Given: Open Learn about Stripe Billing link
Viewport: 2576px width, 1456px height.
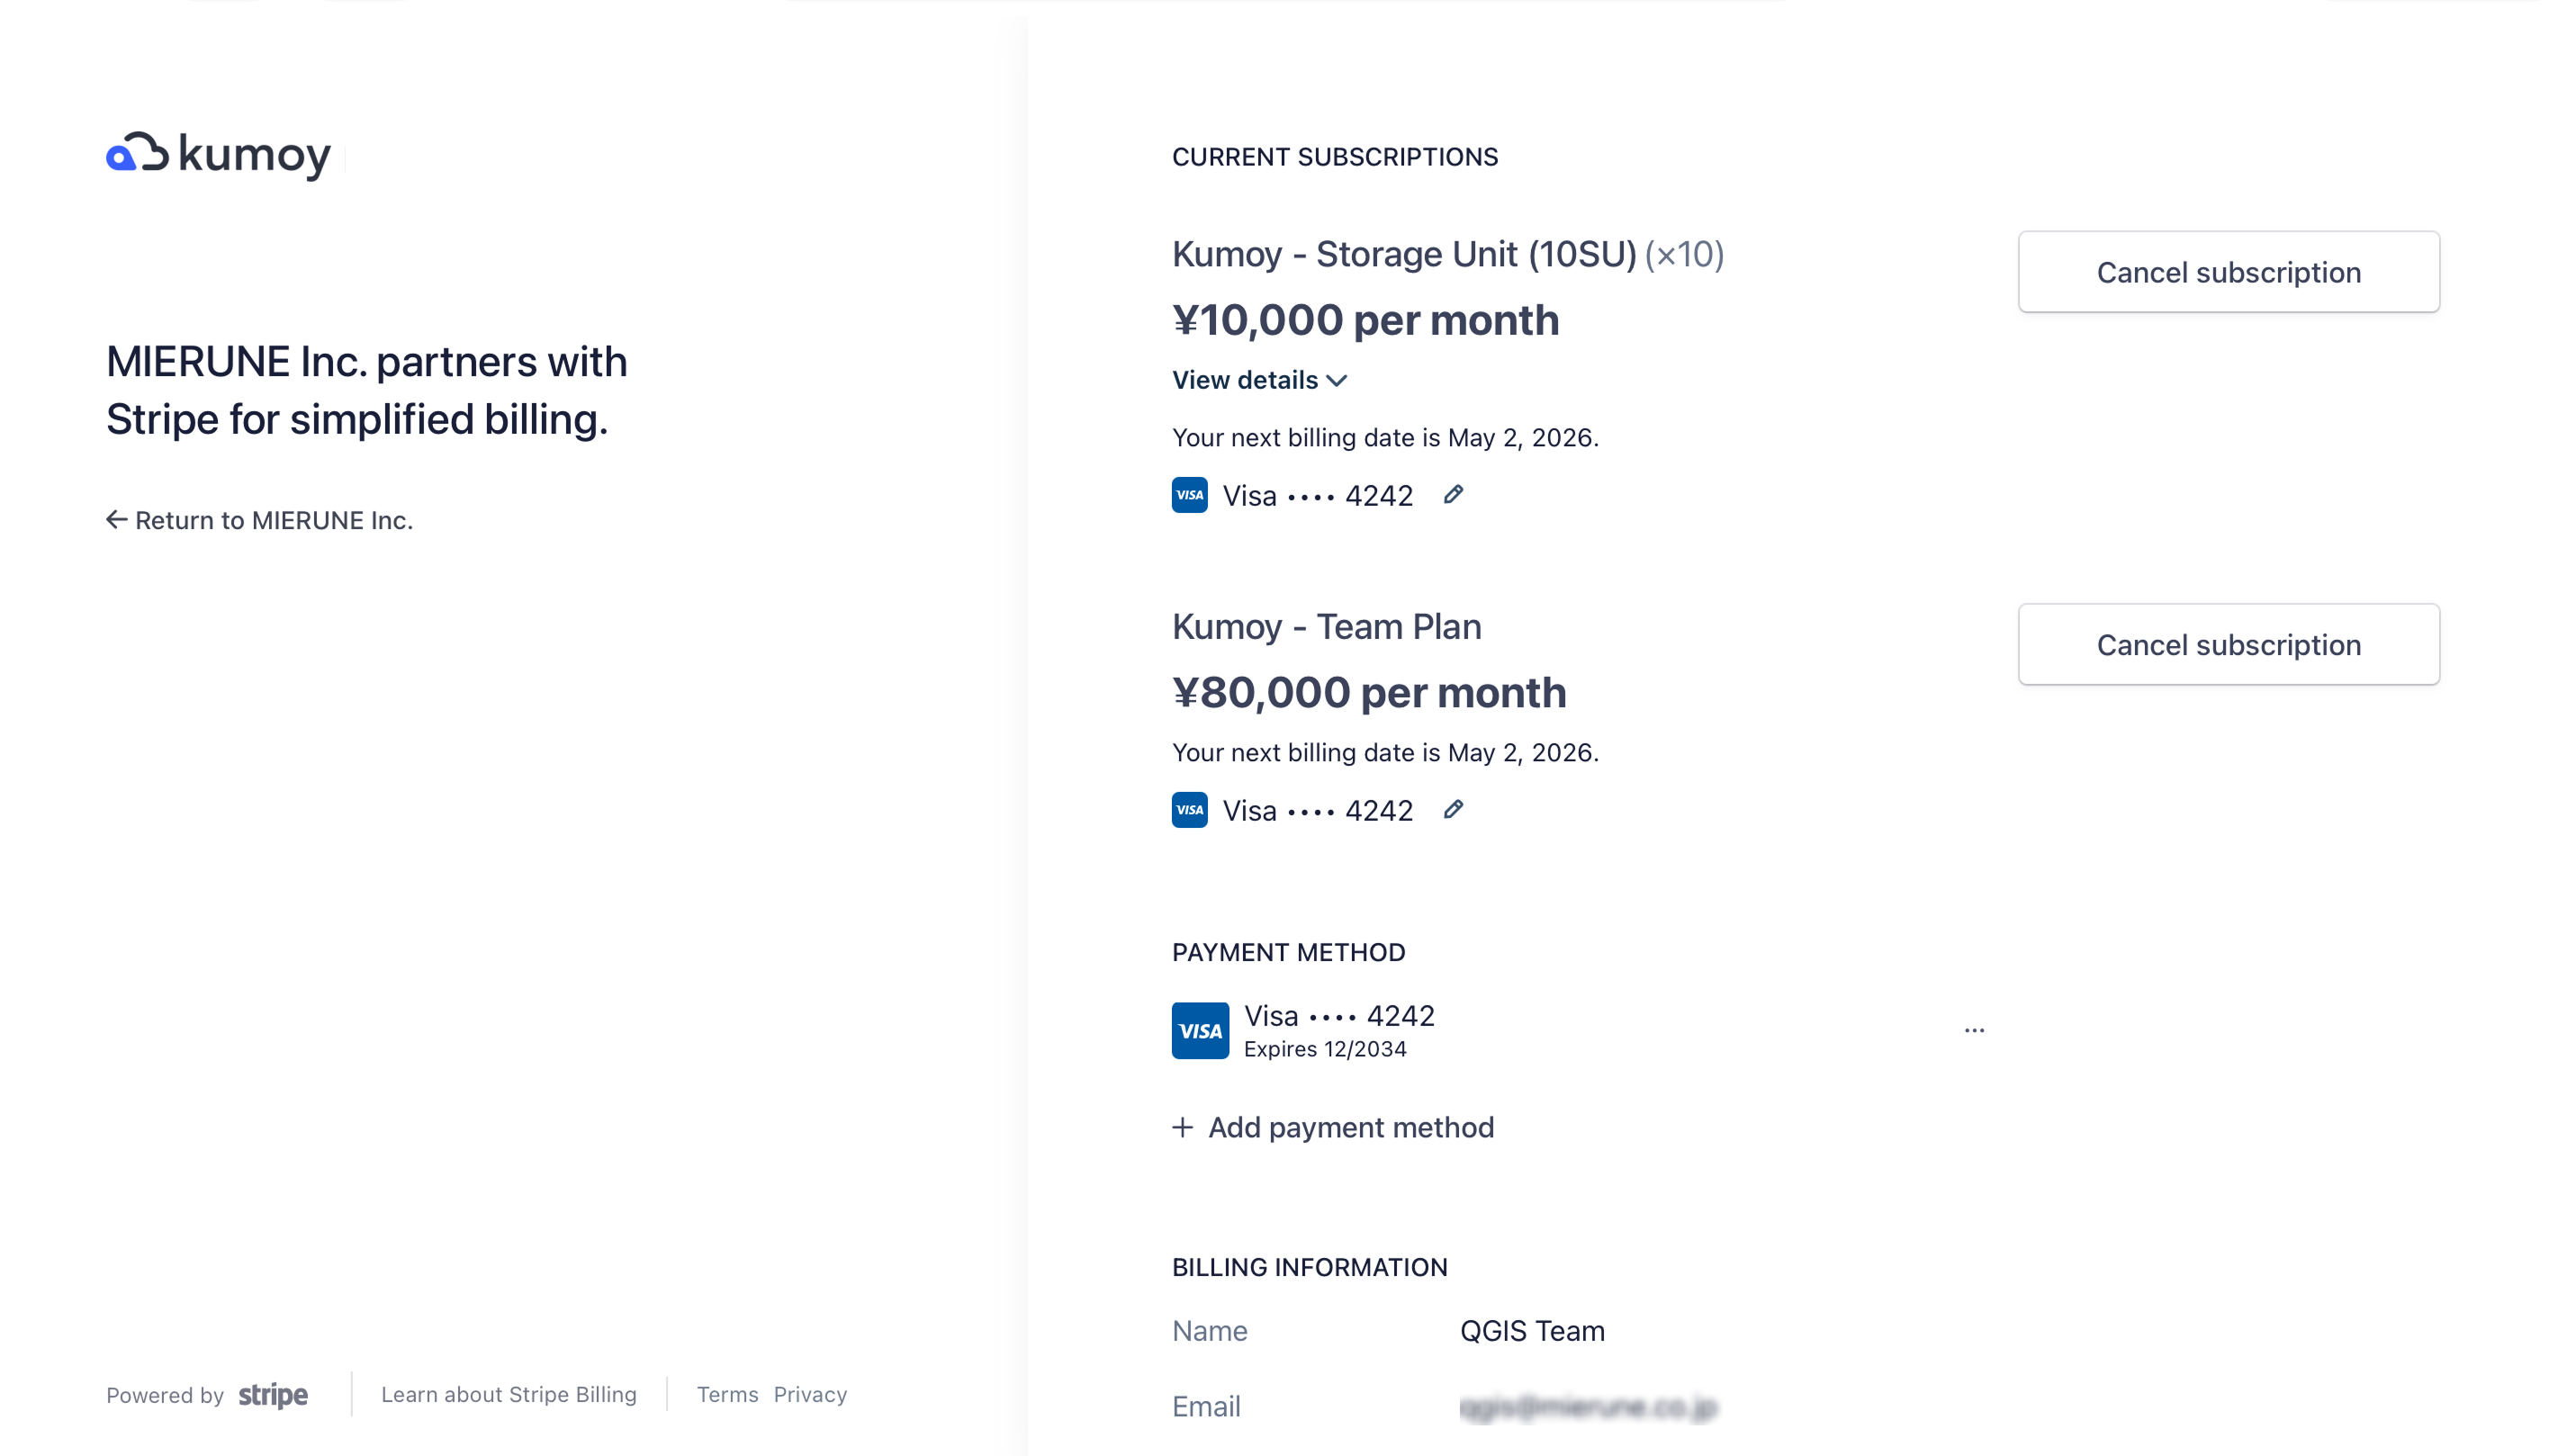Looking at the screenshot, I should pyautogui.click(x=508, y=1395).
